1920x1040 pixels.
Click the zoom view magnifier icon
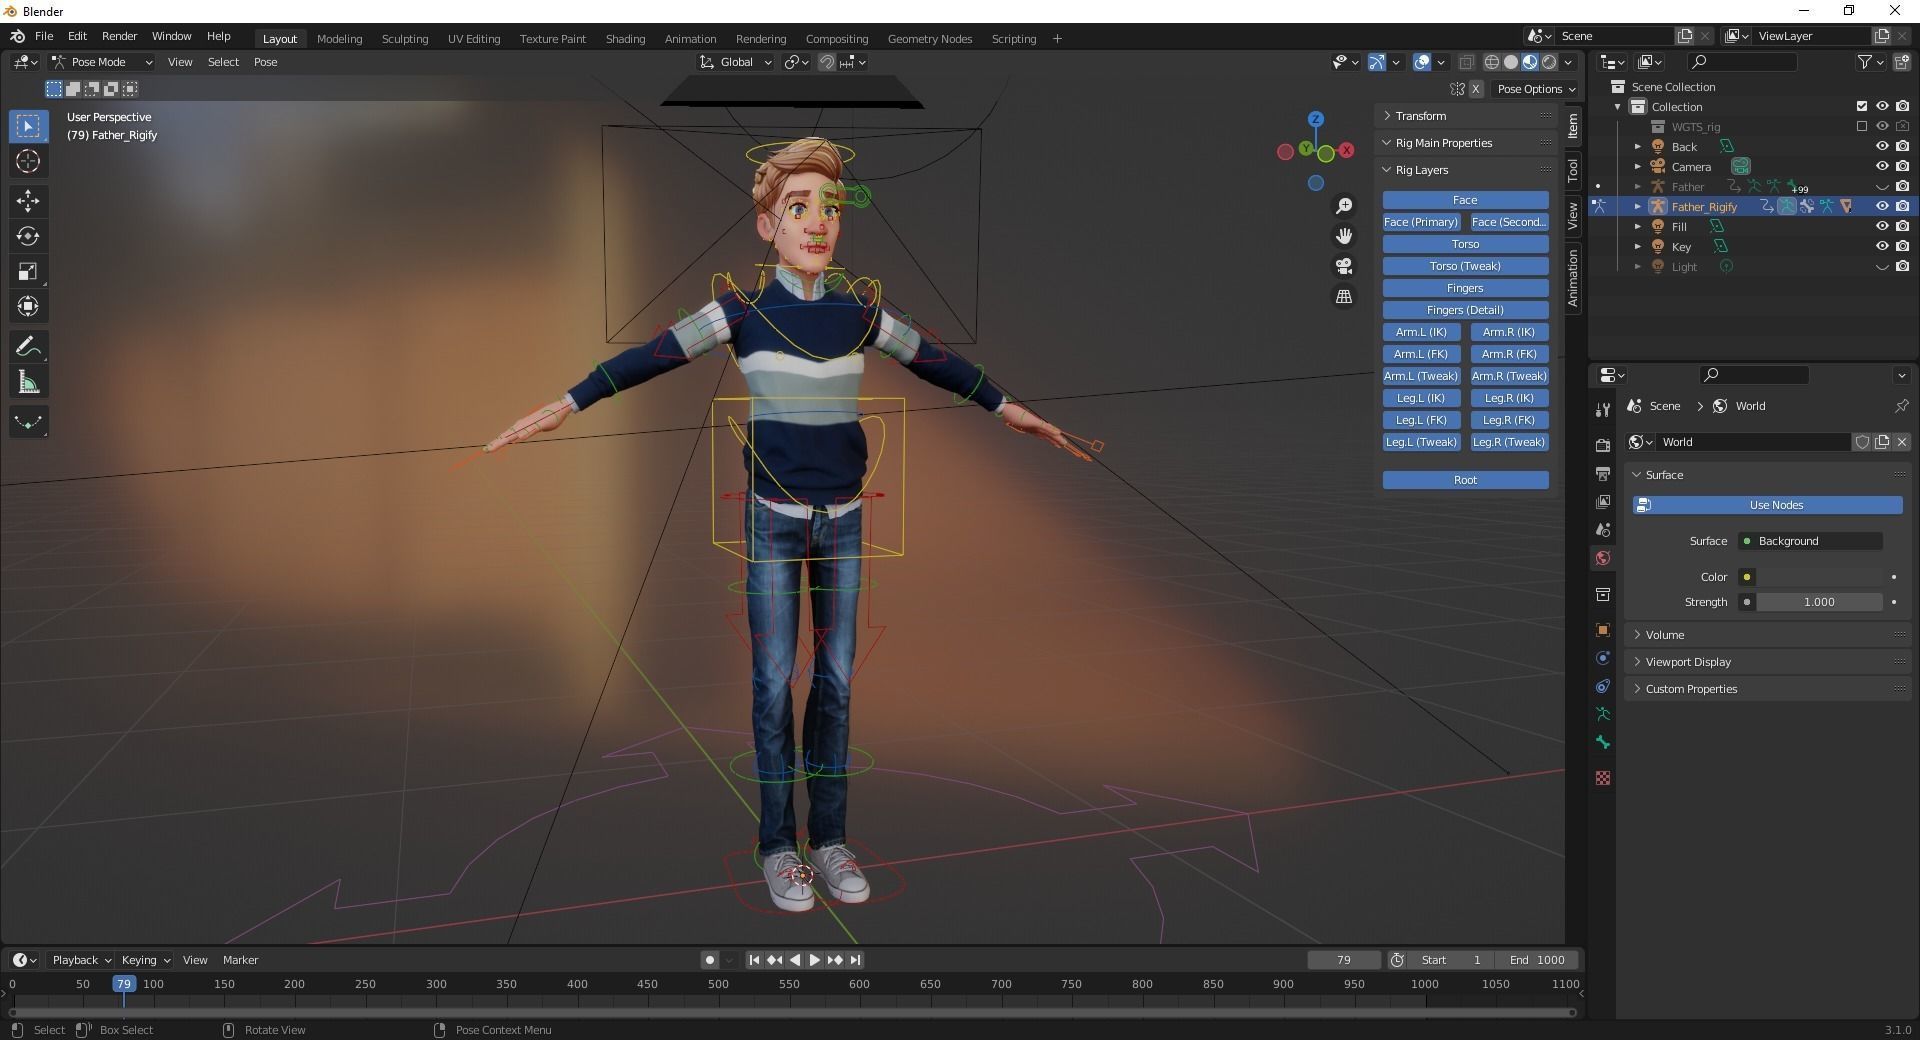1344,205
